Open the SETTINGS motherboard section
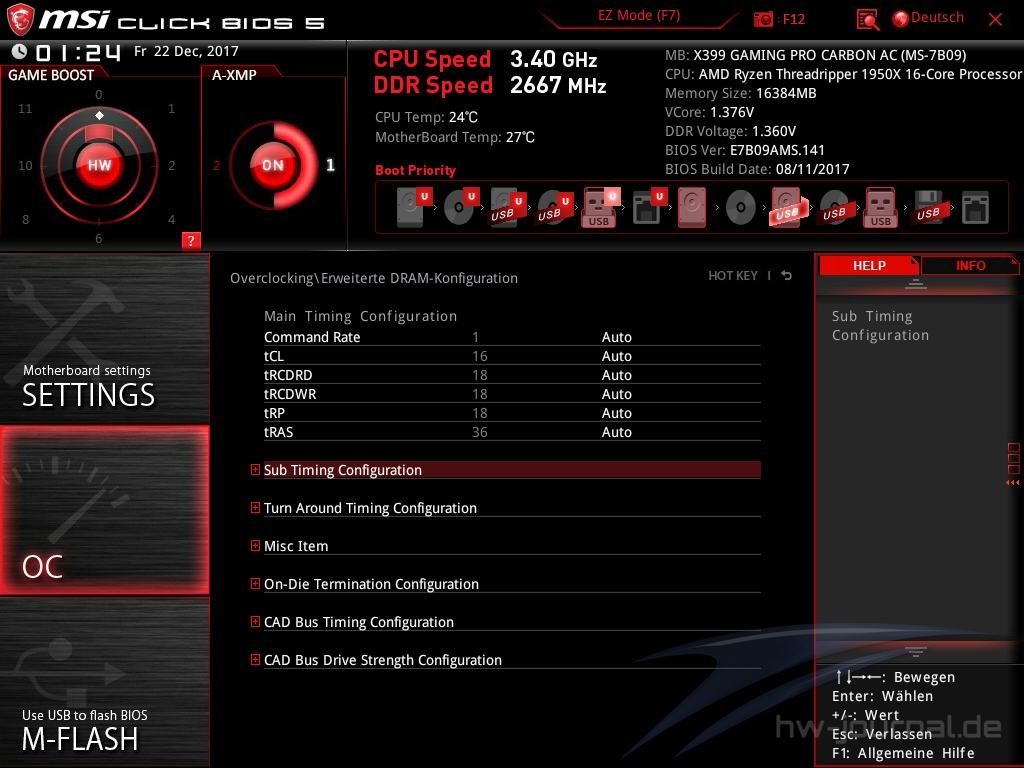1024x768 pixels. coord(104,338)
